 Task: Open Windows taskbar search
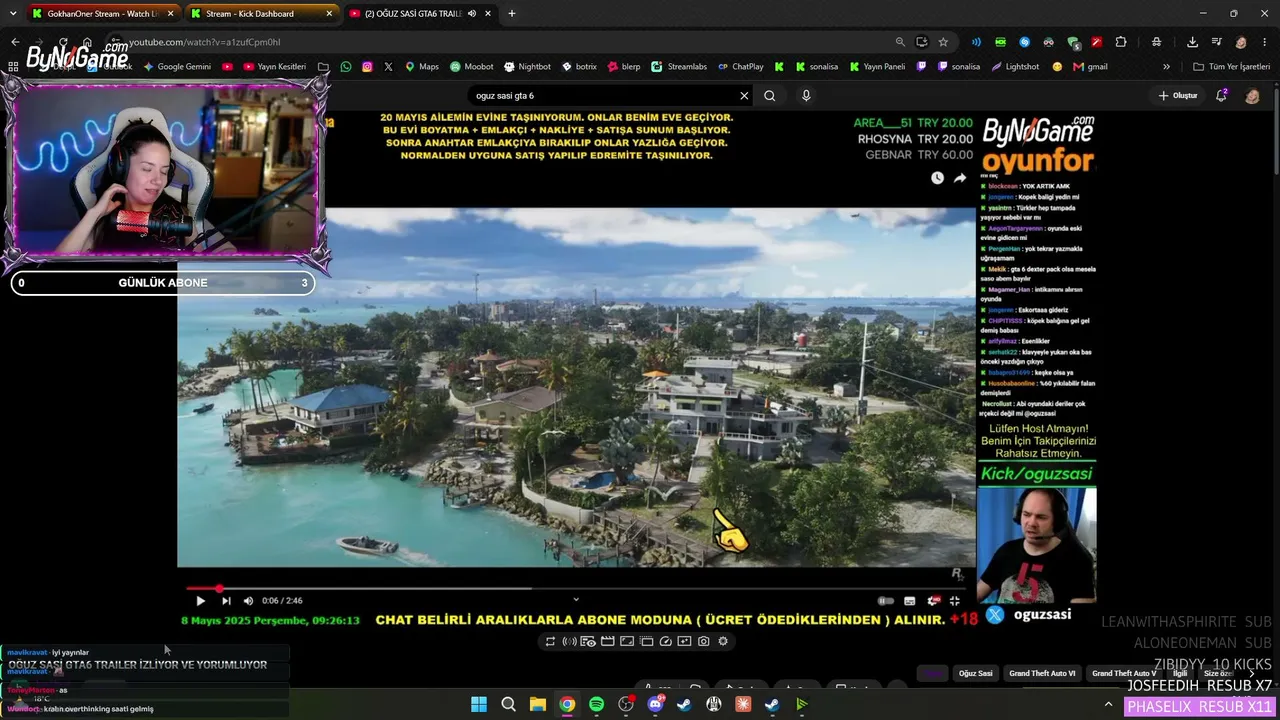pyautogui.click(x=508, y=704)
